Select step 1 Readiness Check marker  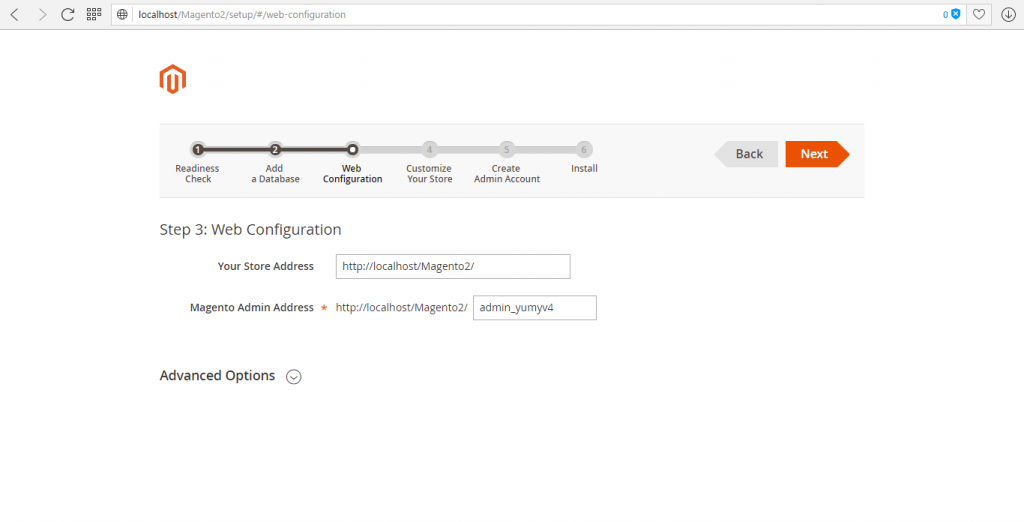197,150
